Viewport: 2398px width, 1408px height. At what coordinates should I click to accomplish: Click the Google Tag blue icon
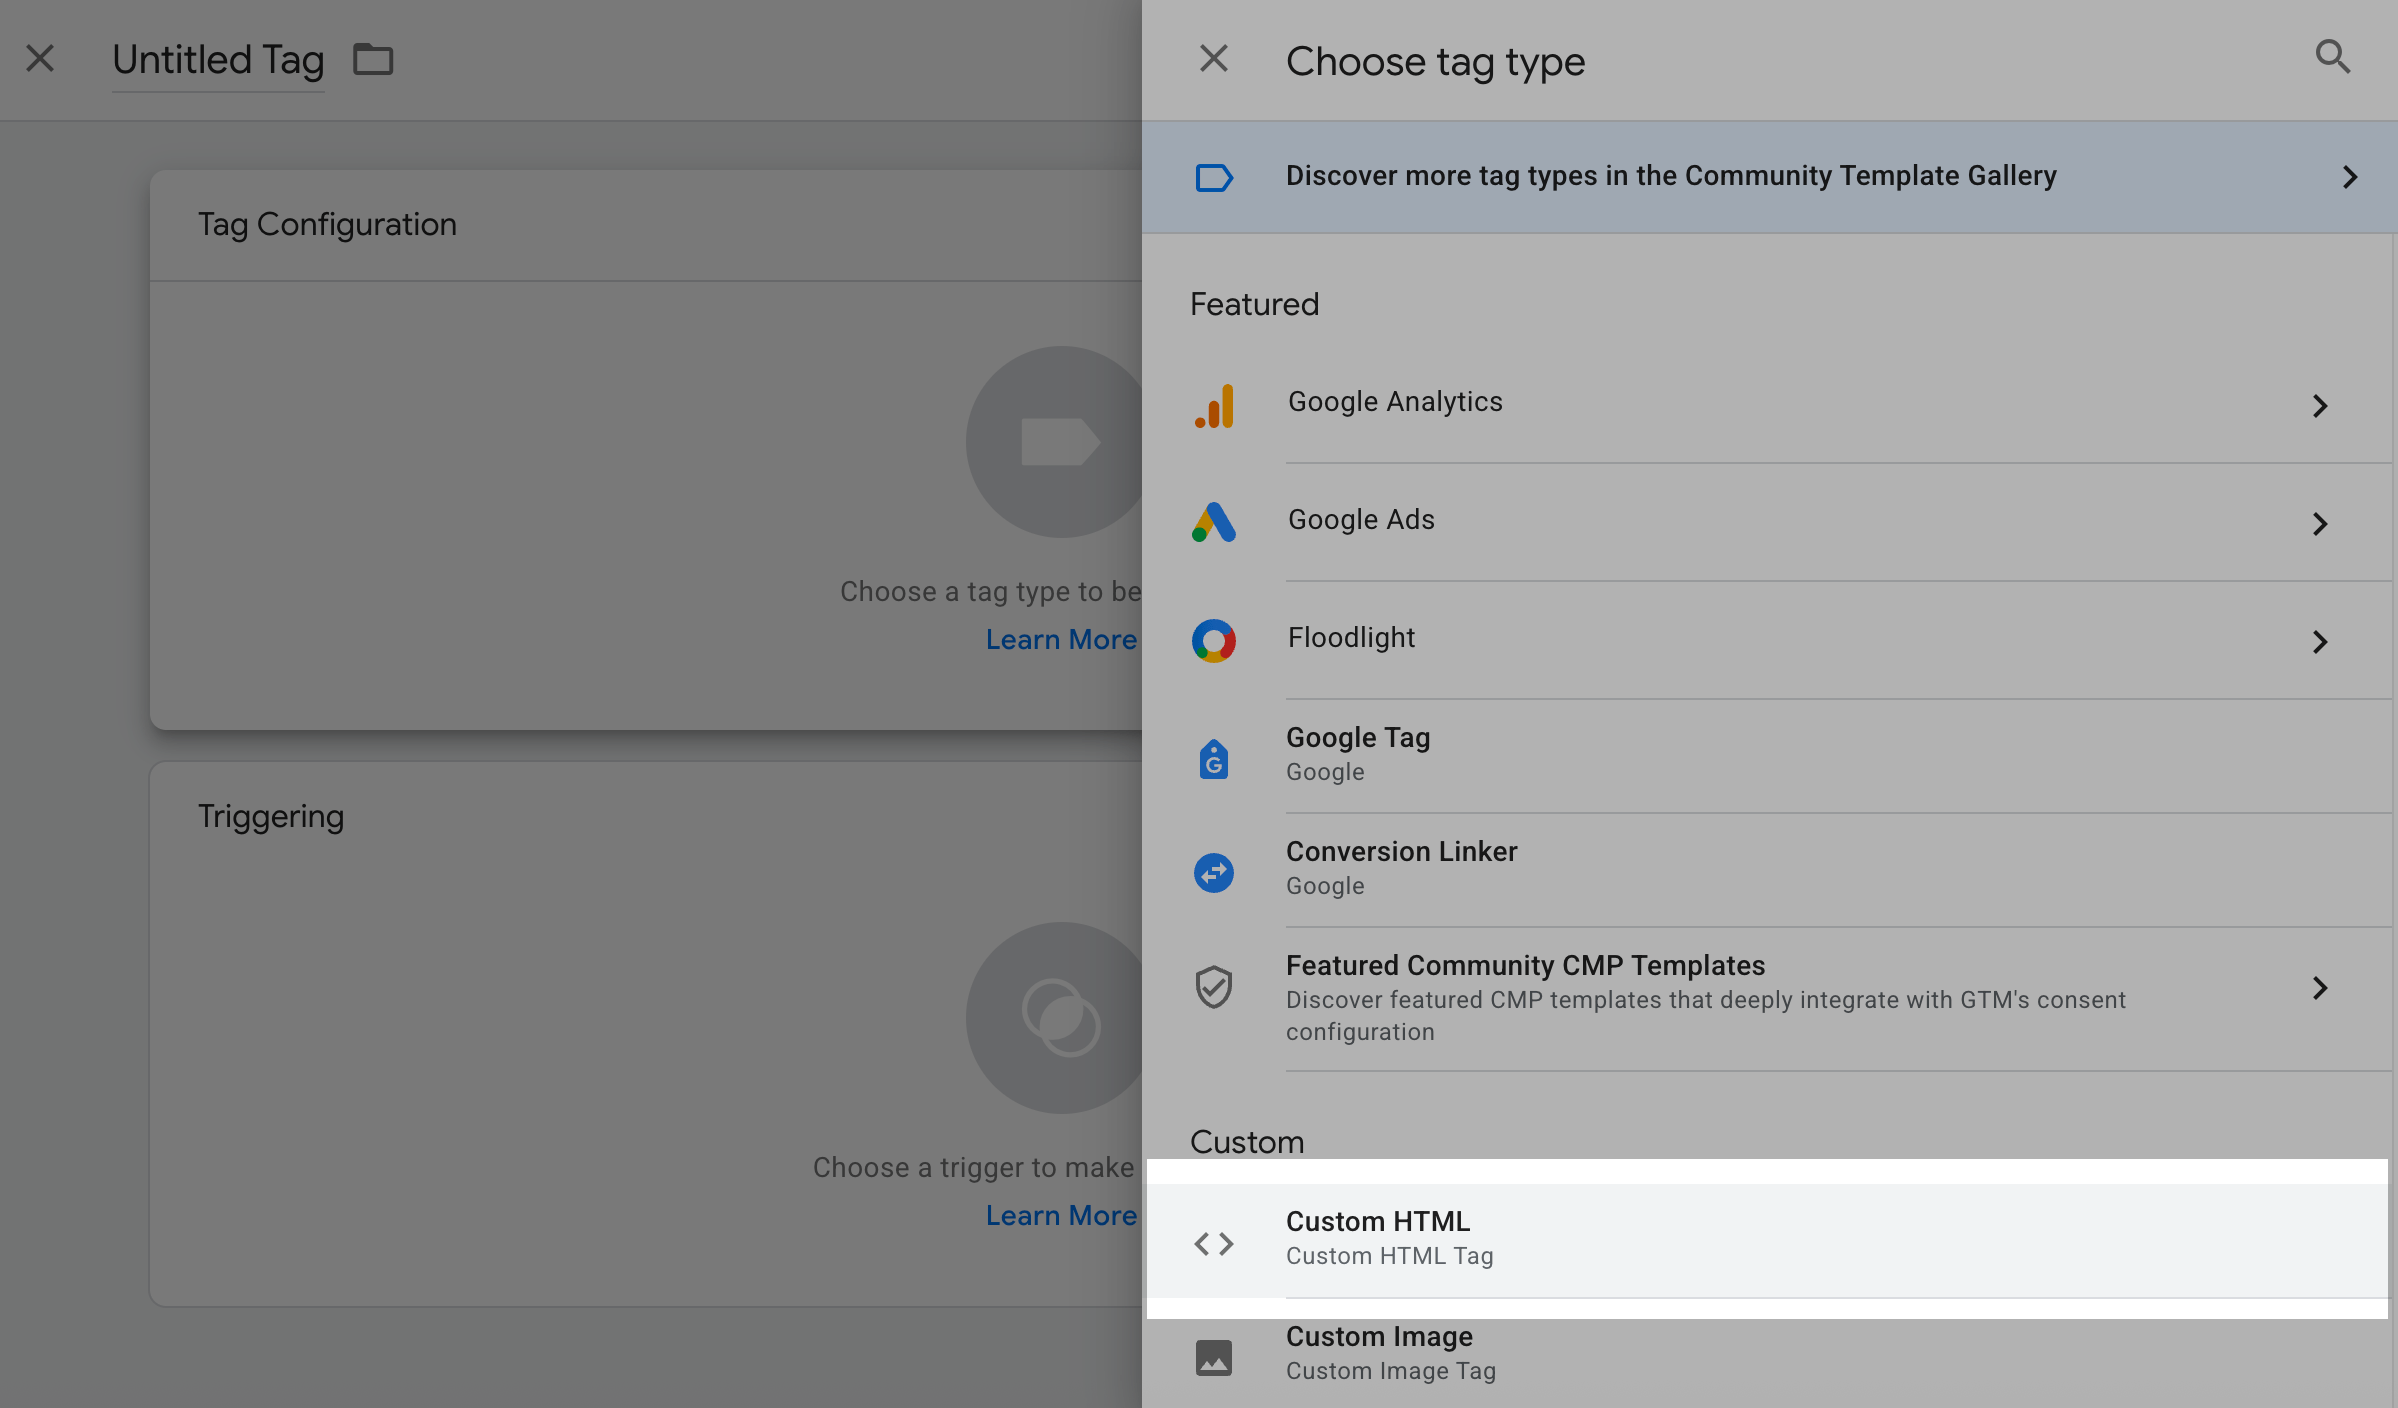[x=1214, y=759]
